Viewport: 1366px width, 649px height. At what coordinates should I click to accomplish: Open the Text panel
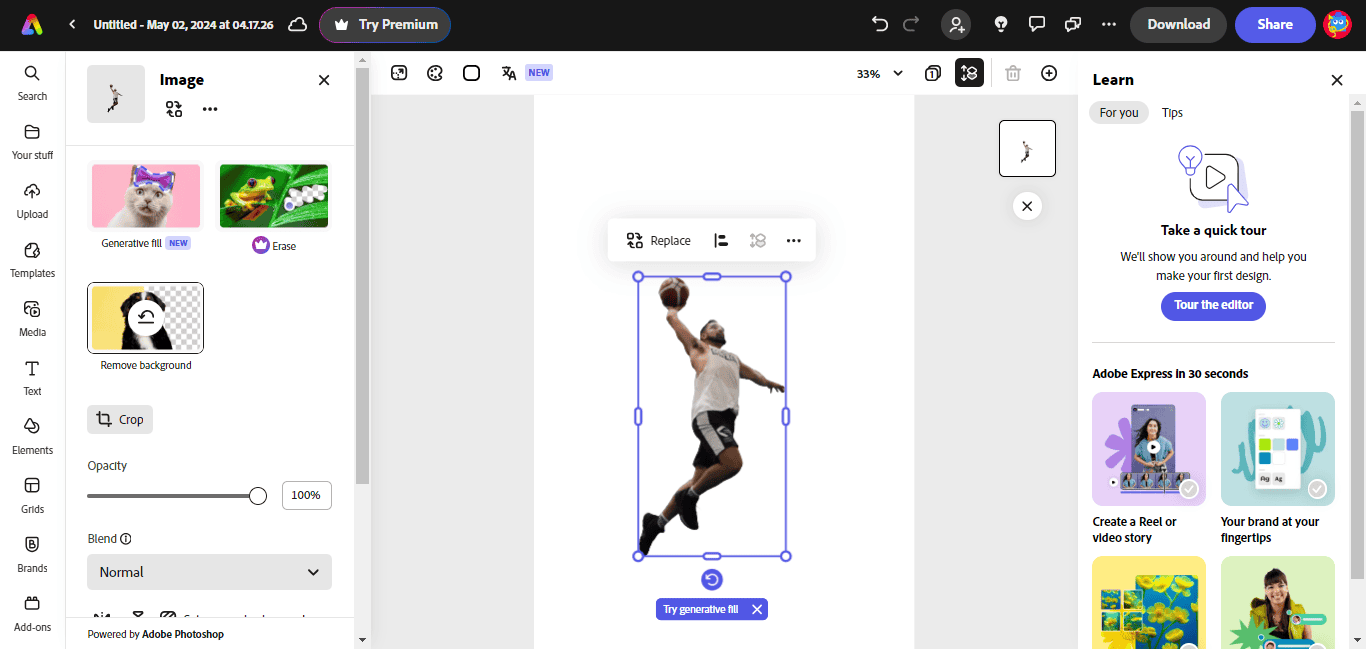pyautogui.click(x=32, y=378)
